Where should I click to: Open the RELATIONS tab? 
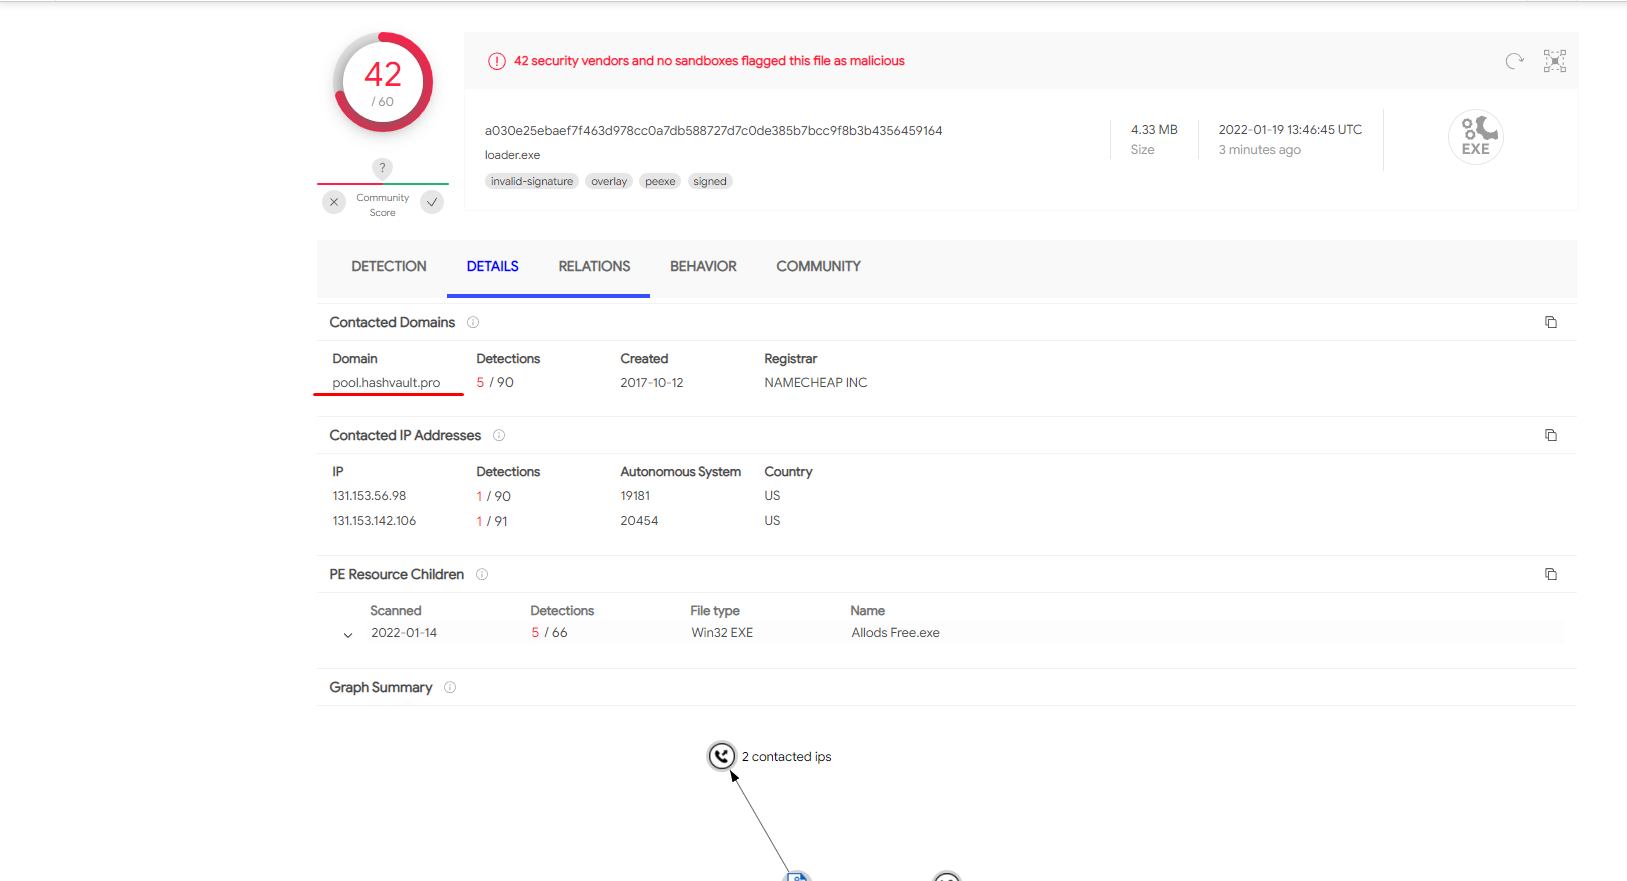pyautogui.click(x=594, y=266)
